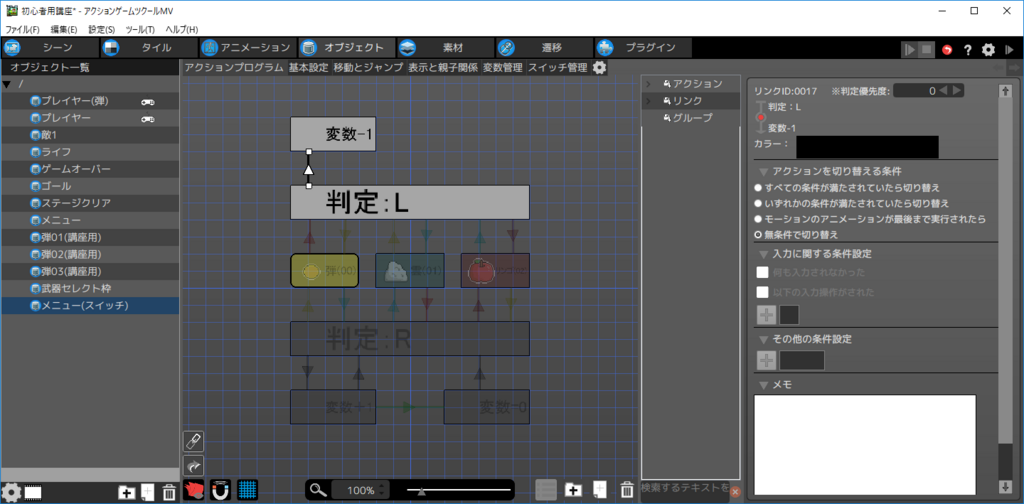
Task: Select いずれかの条件が満たされていたら切り替え radio
Action: pos(758,204)
